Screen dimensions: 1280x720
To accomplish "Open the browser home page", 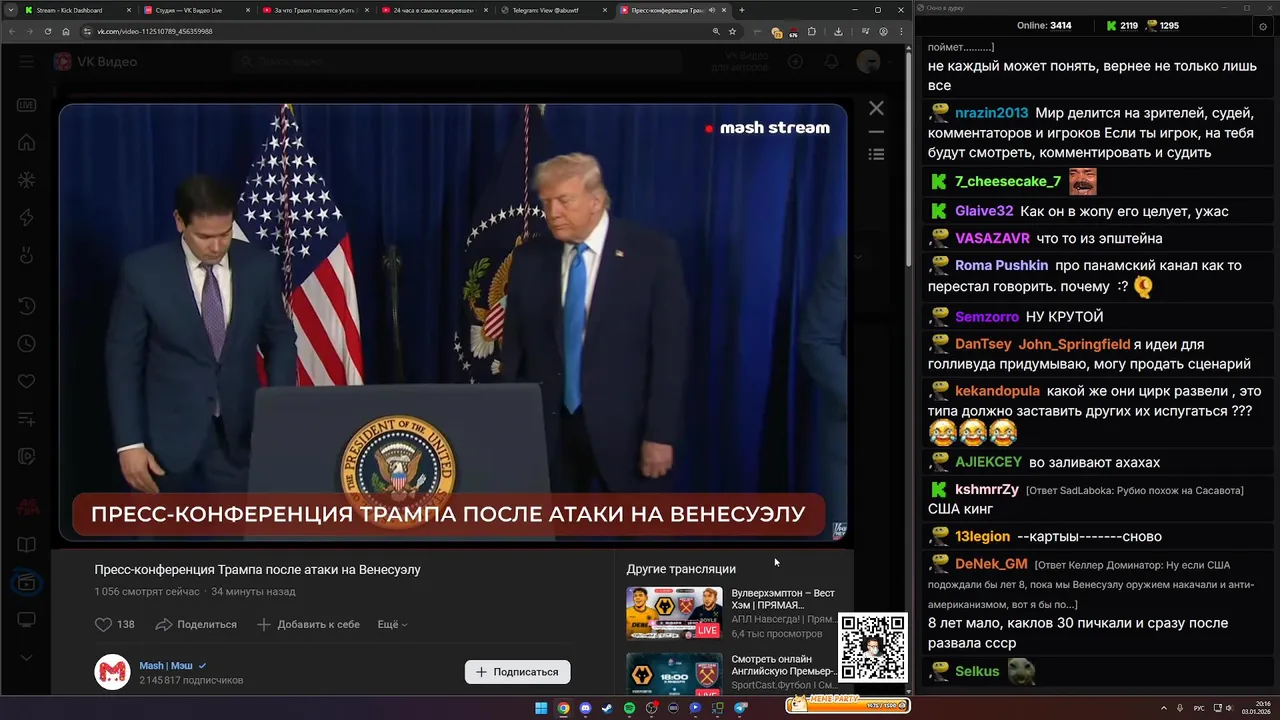I will [66, 31].
